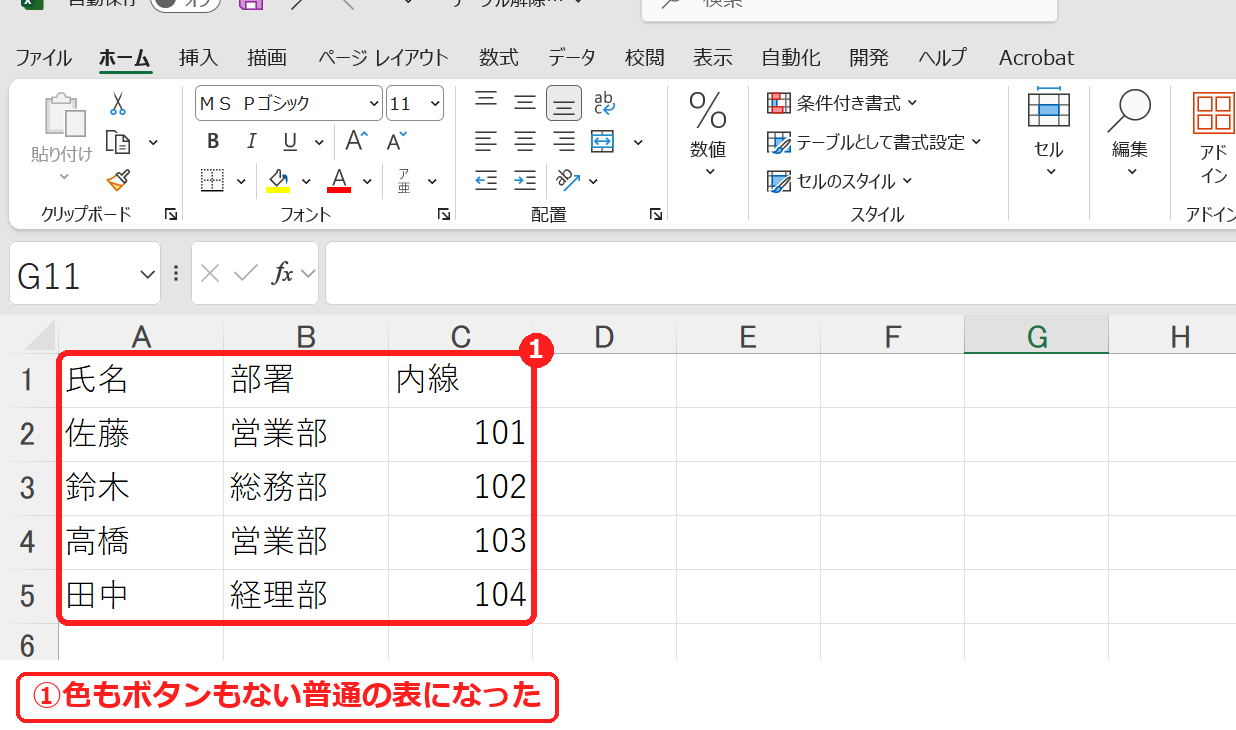The image size is (1236, 730).
Task: Click inside the formula bar
Action: click(x=780, y=274)
